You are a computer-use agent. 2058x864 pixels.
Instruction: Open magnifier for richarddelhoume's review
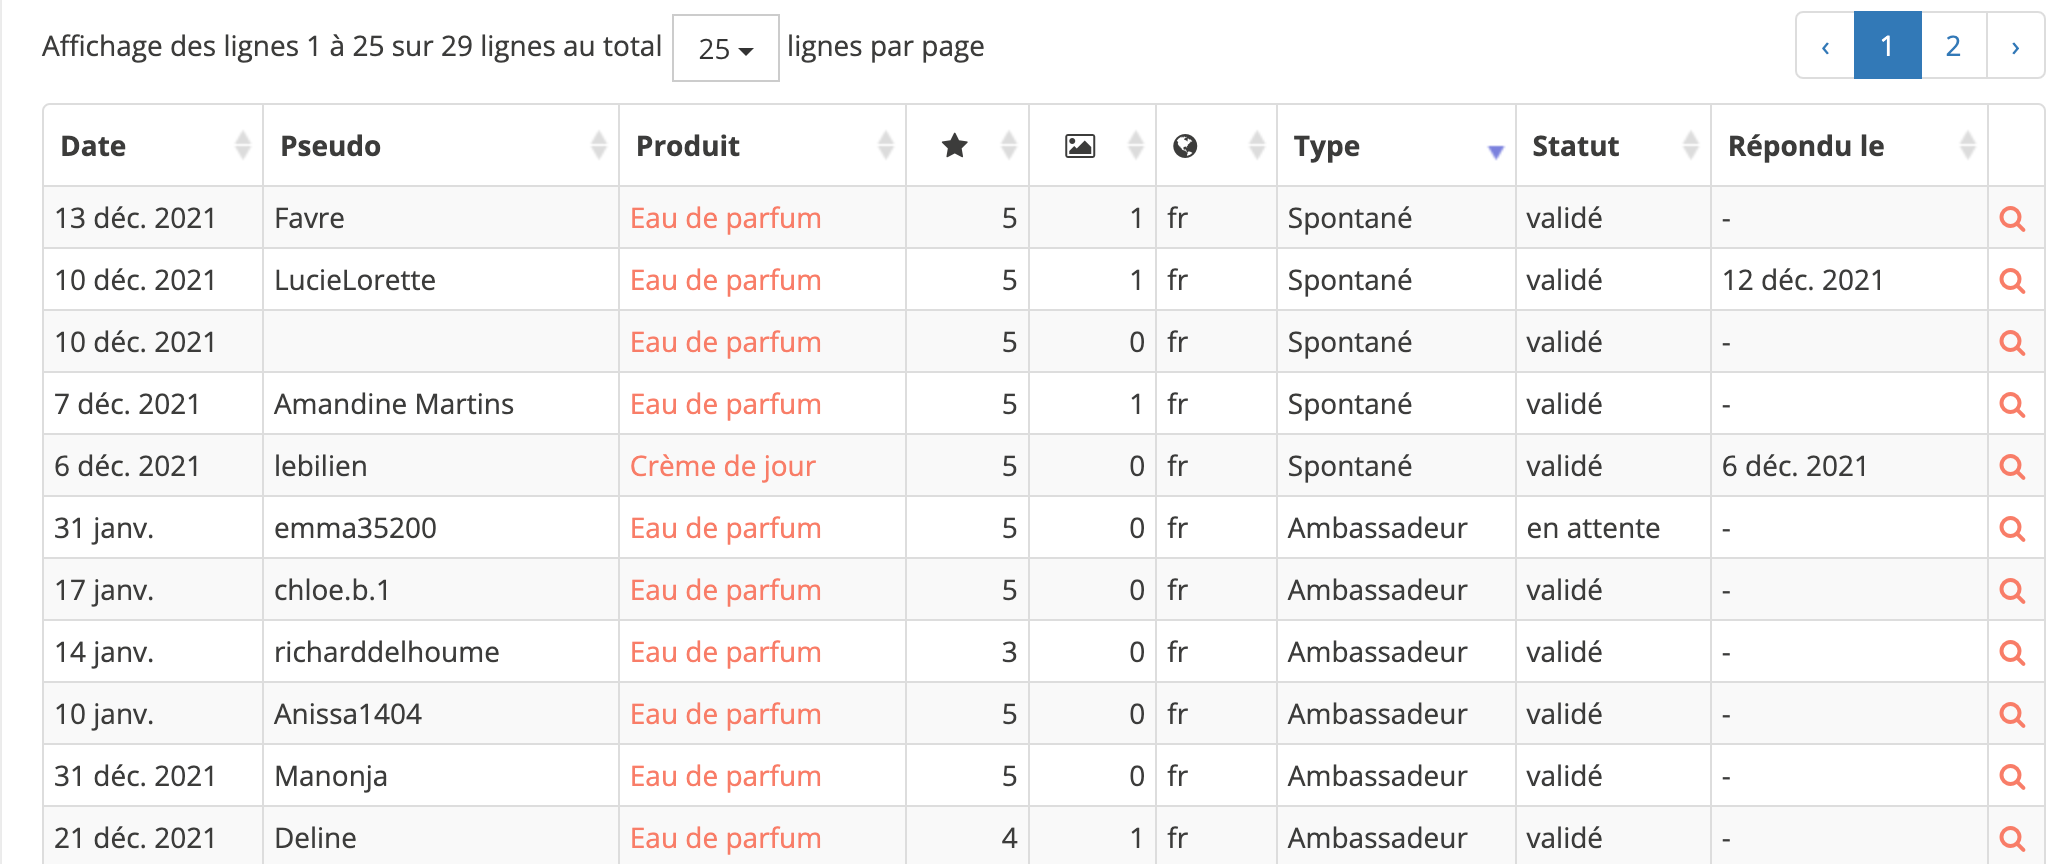2012,653
